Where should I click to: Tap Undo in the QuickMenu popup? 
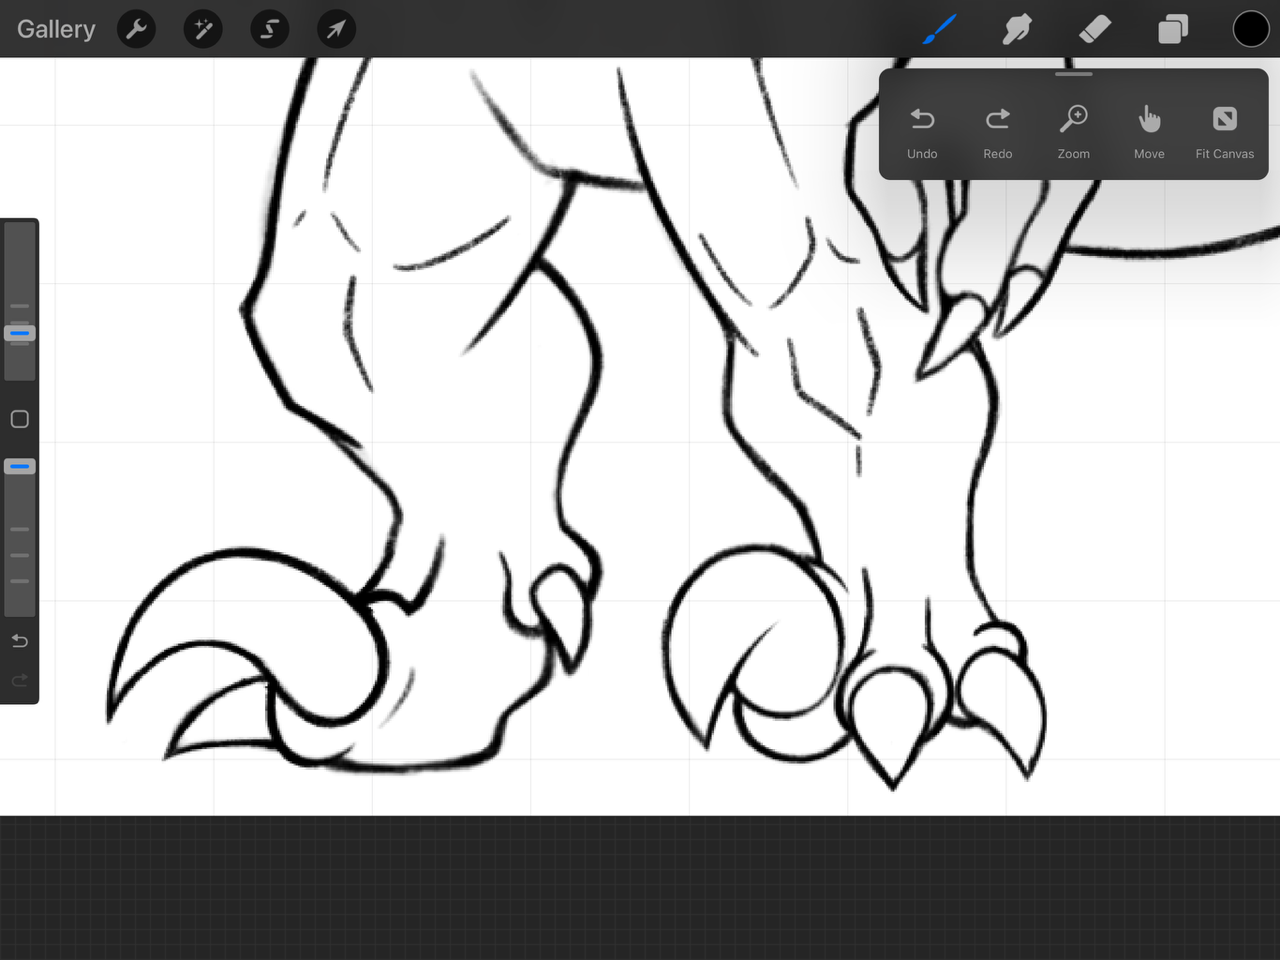click(x=922, y=132)
